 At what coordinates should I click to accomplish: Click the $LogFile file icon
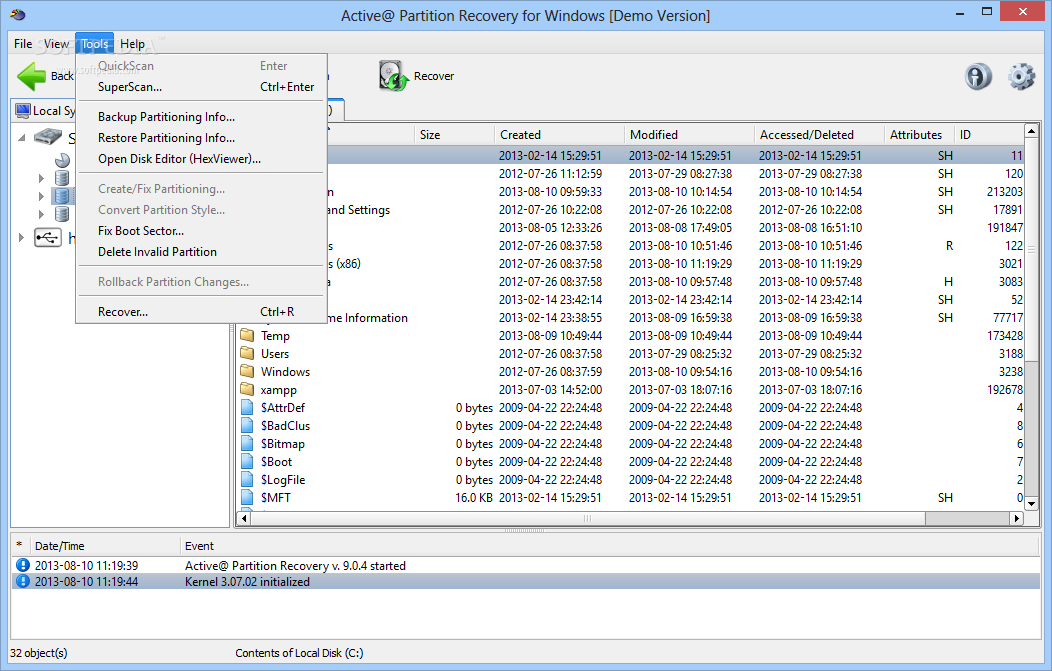[x=248, y=480]
